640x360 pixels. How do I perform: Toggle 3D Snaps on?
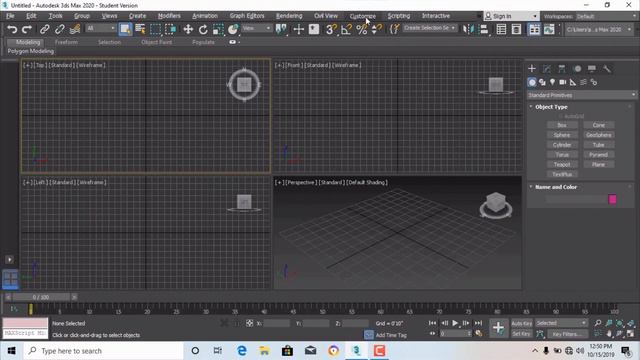tap(331, 29)
